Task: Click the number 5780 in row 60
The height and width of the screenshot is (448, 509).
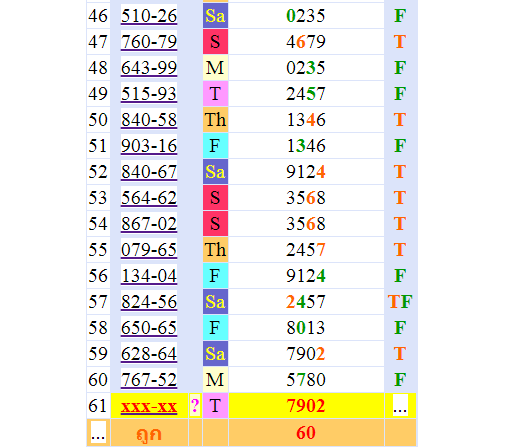Action: 306,380
